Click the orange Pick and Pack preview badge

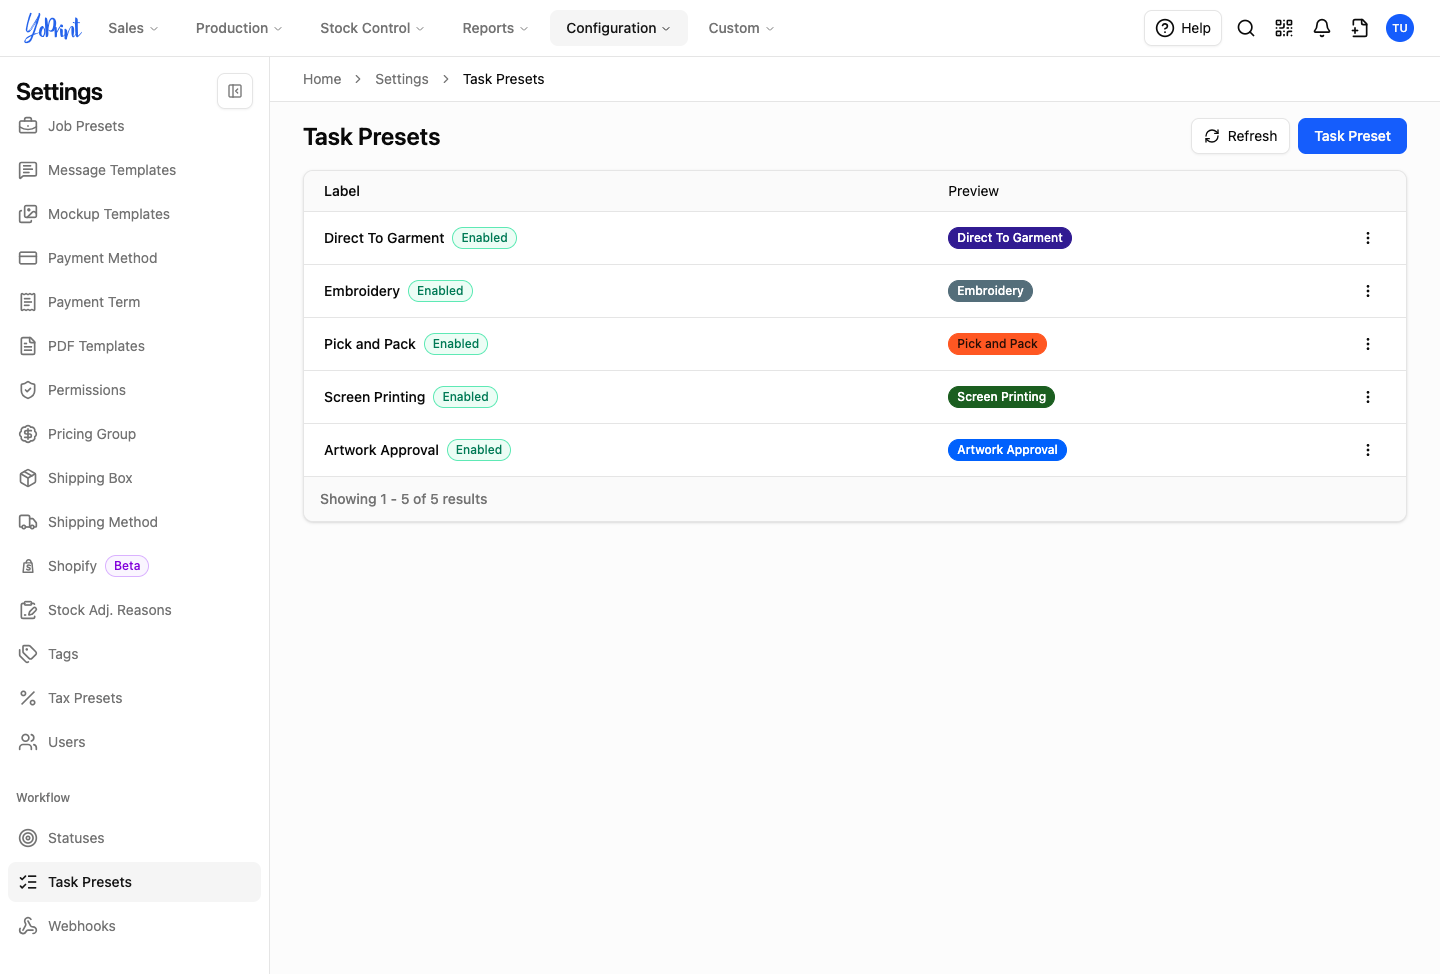(x=997, y=344)
